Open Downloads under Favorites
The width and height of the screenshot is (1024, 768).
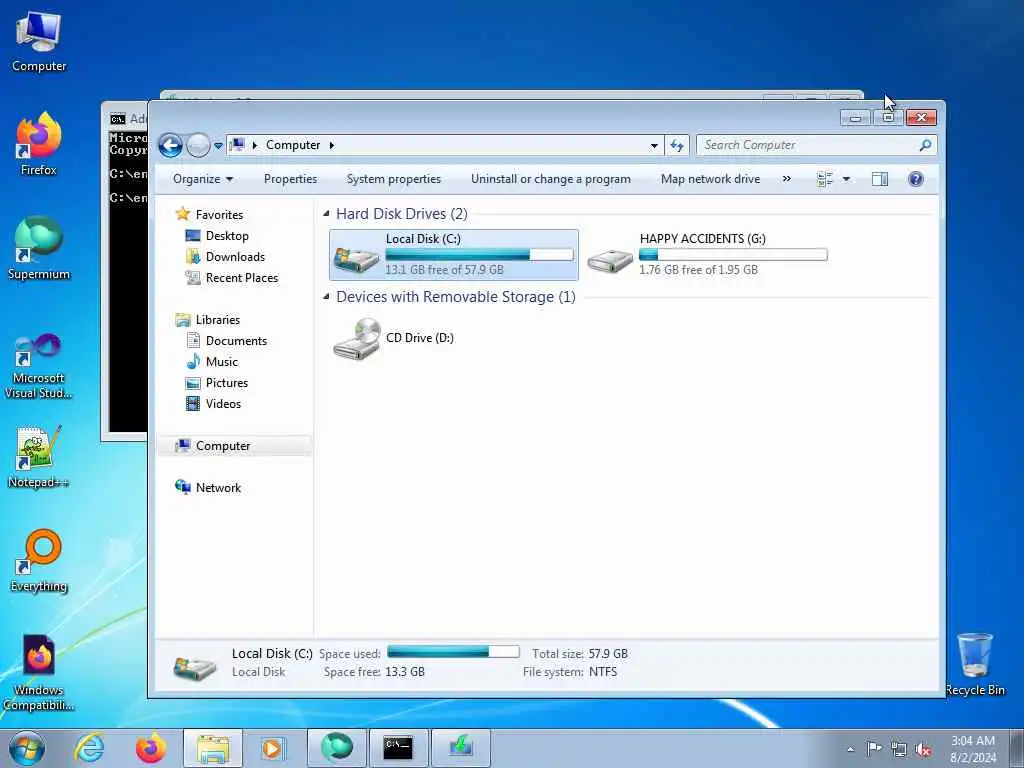235,257
